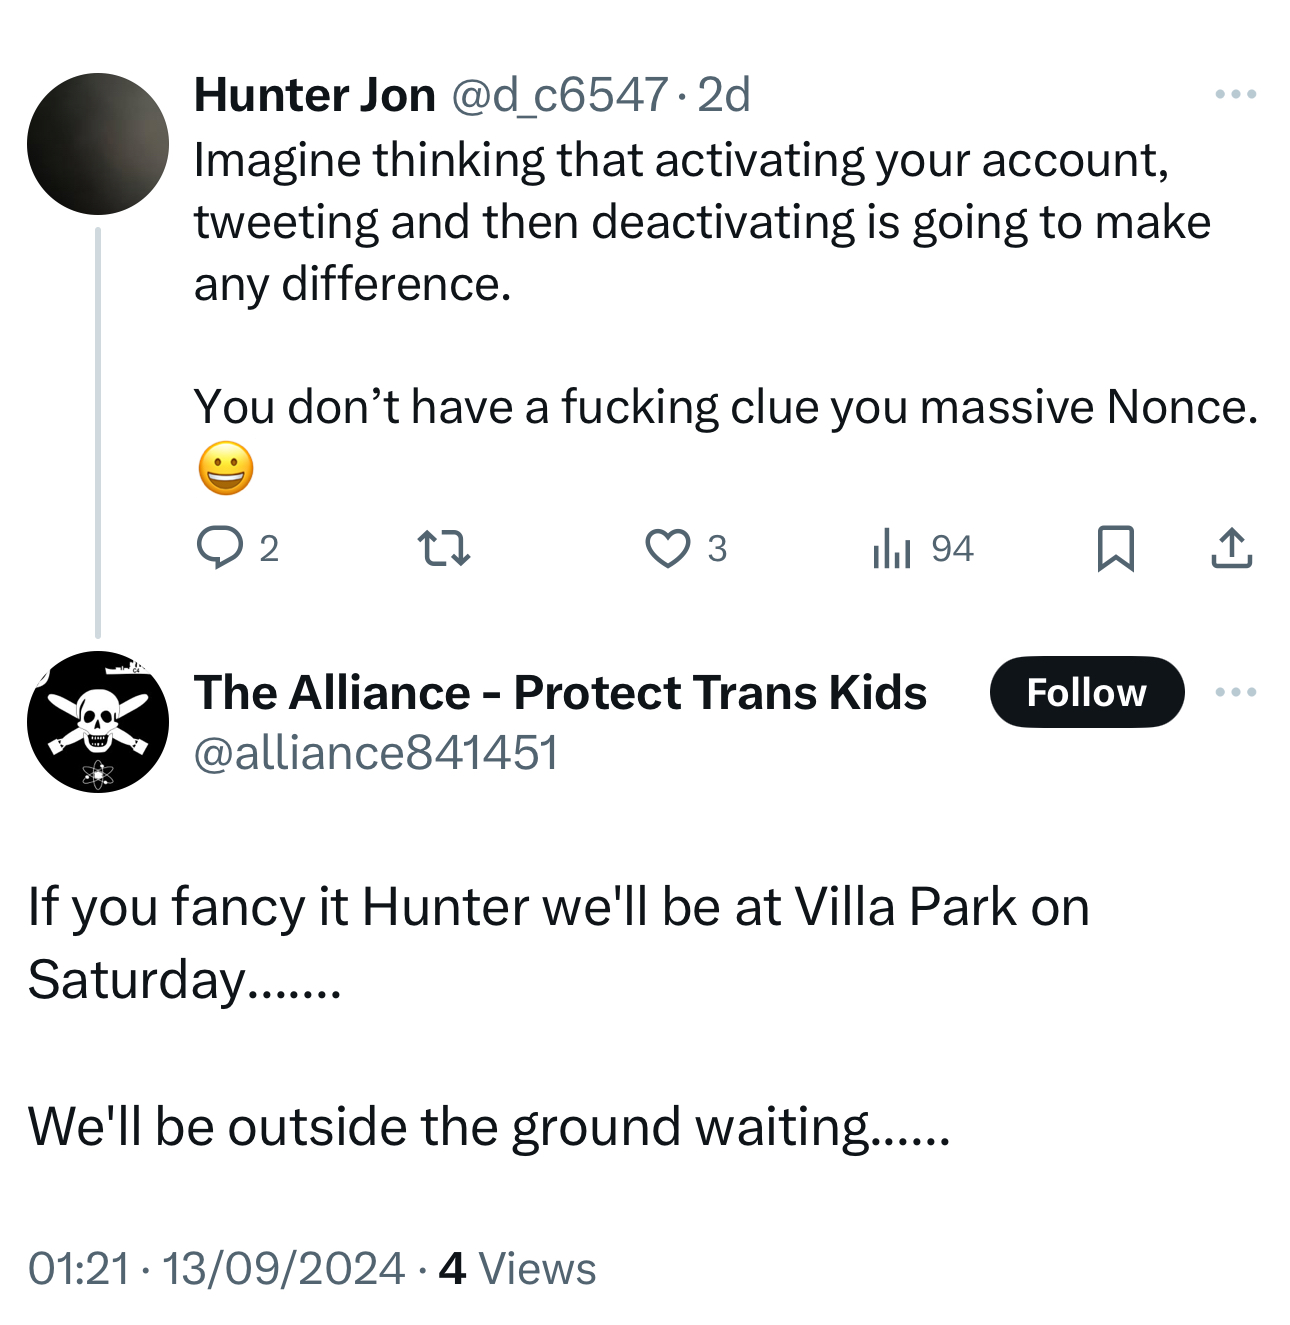This screenshot has width=1290, height=1325.
Task: Open Hunter Jon's dark profile picture
Action: [x=98, y=144]
